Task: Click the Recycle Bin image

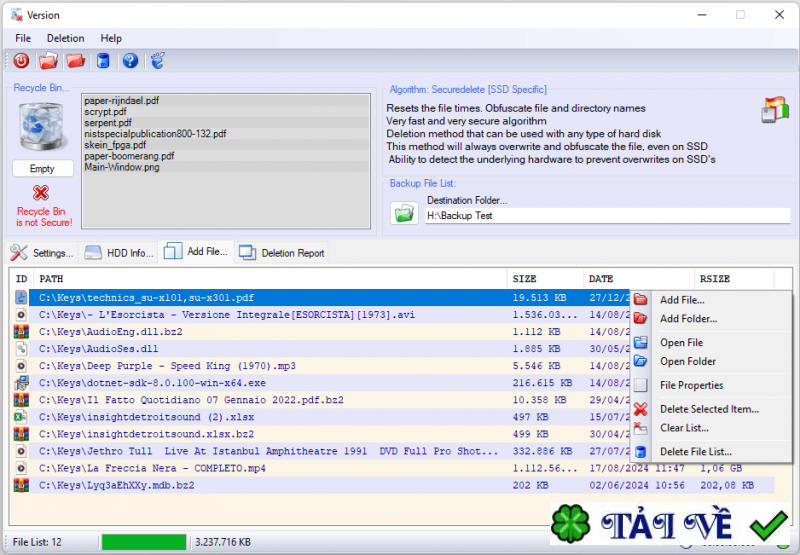Action: tap(41, 127)
